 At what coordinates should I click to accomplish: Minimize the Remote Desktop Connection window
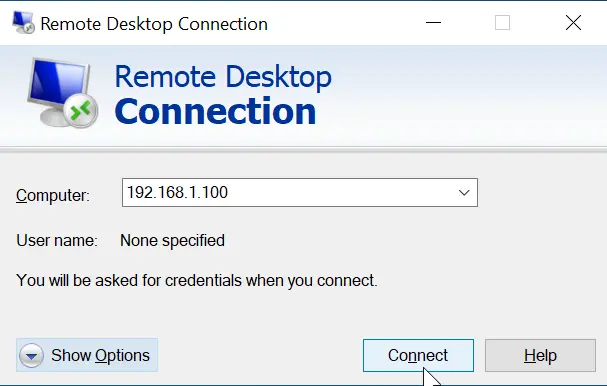click(x=433, y=22)
